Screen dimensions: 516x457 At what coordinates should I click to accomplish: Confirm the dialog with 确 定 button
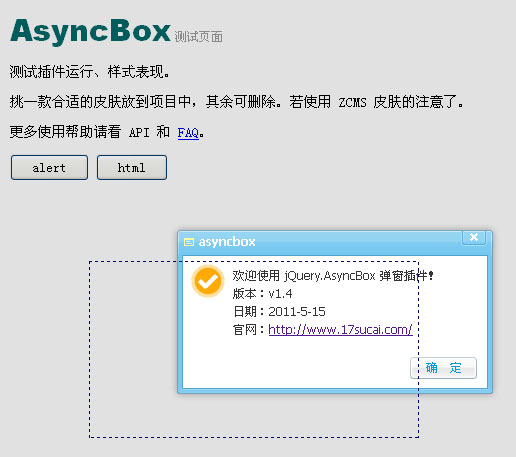pos(443,368)
